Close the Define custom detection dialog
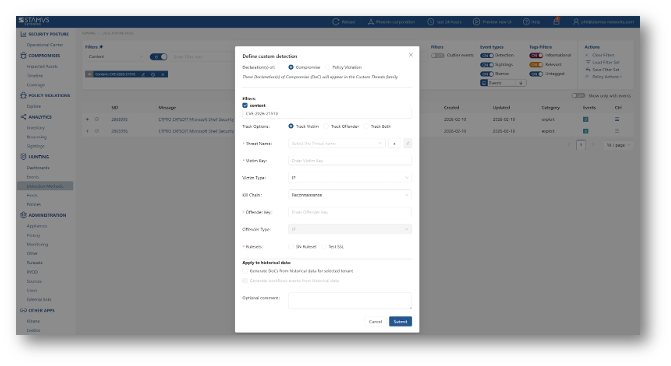671x366 pixels. pyautogui.click(x=410, y=55)
